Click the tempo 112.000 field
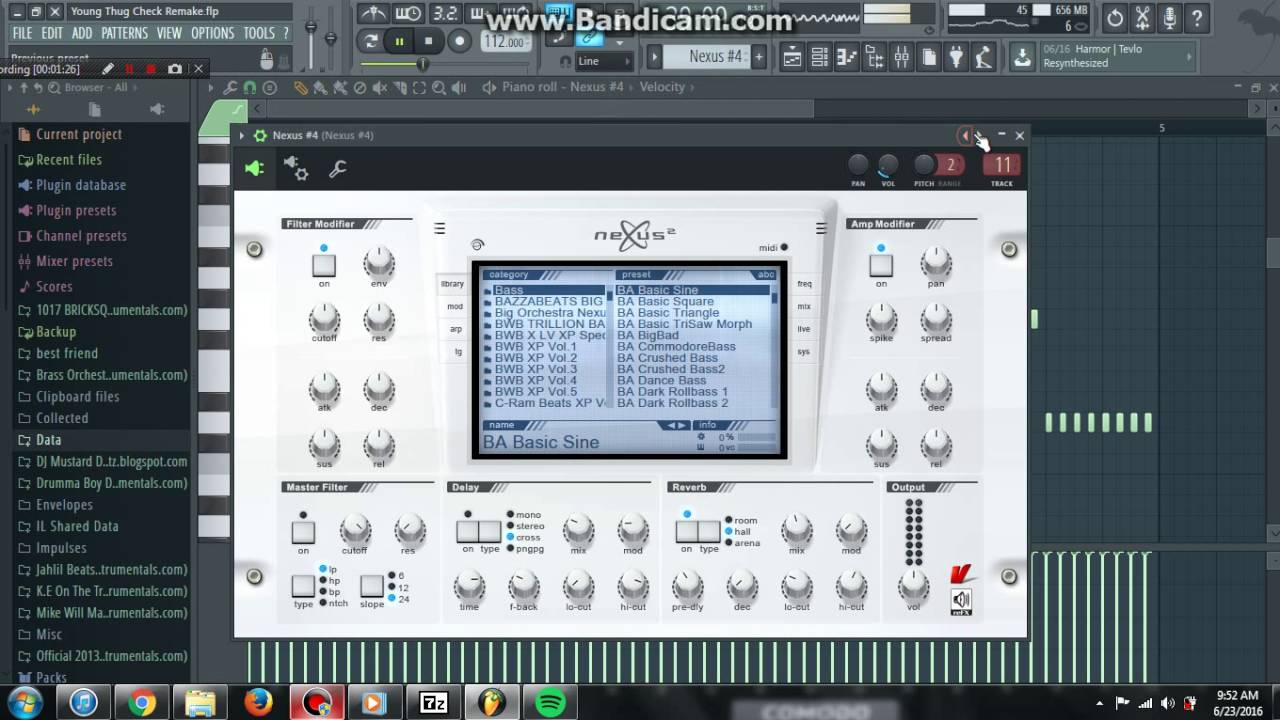The height and width of the screenshot is (720, 1280). click(505, 42)
